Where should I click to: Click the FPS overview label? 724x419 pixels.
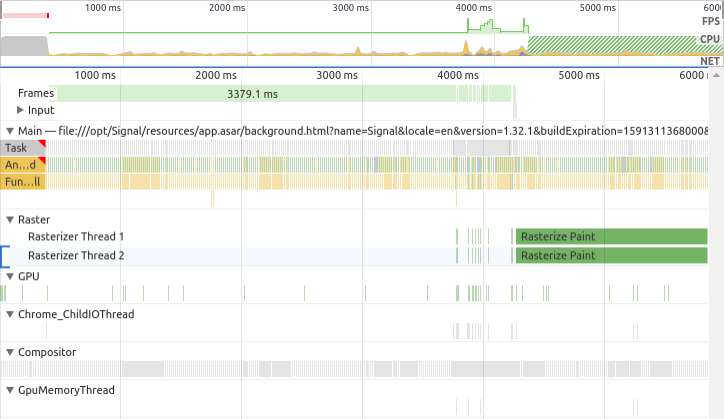coord(711,21)
